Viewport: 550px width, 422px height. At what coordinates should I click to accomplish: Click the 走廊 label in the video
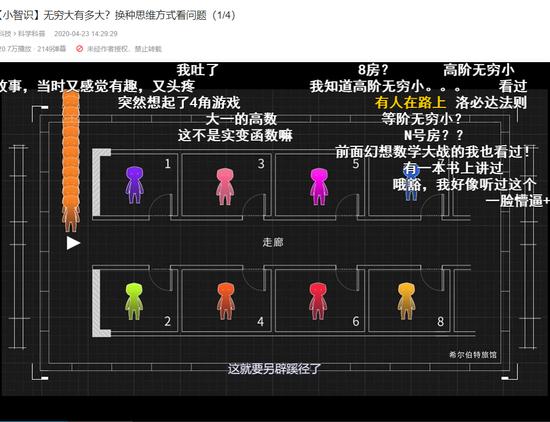click(x=273, y=242)
